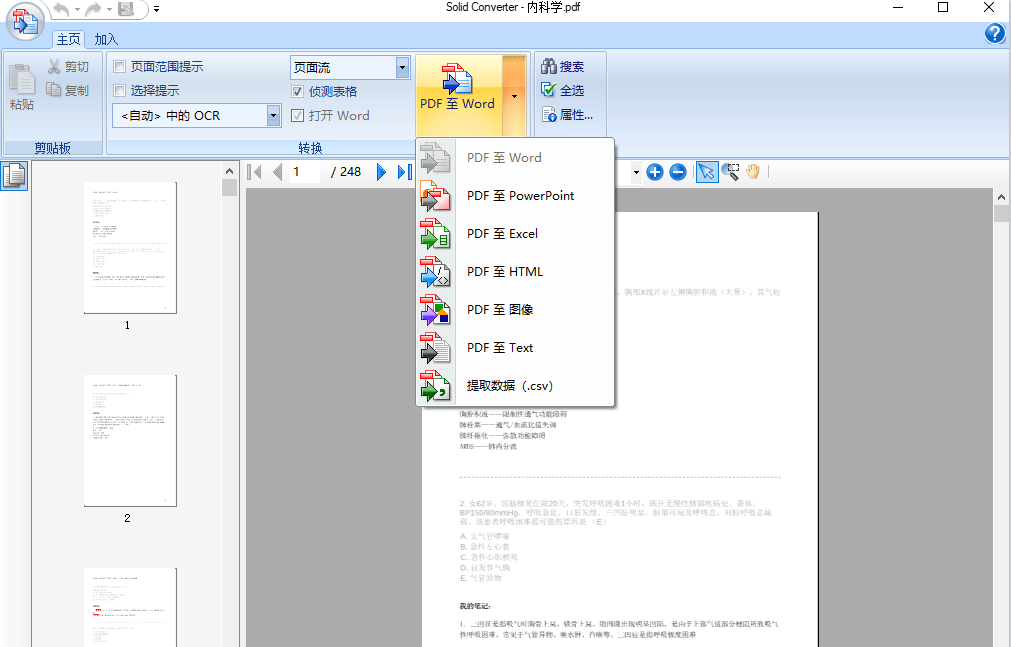Enable the 页面范围提示 checkbox
Viewport: 1011px width, 647px height.
pos(121,65)
